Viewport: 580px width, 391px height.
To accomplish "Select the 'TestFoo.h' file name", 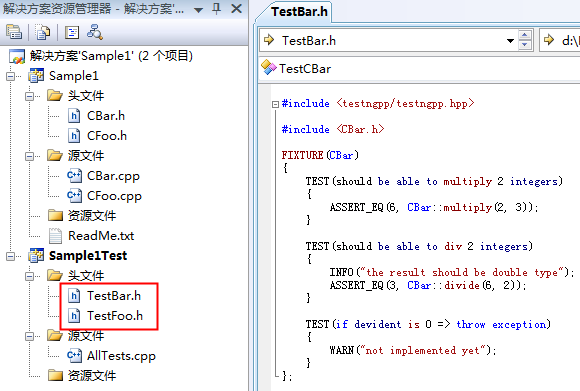I will click(x=115, y=316).
